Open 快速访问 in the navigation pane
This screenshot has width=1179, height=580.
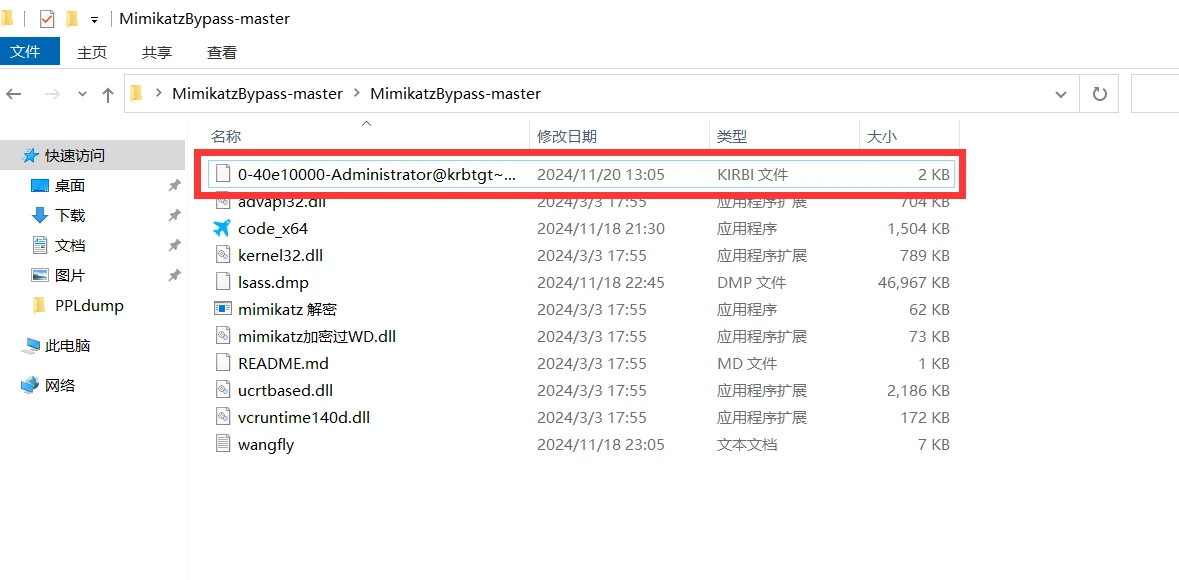pyautogui.click(x=74, y=156)
